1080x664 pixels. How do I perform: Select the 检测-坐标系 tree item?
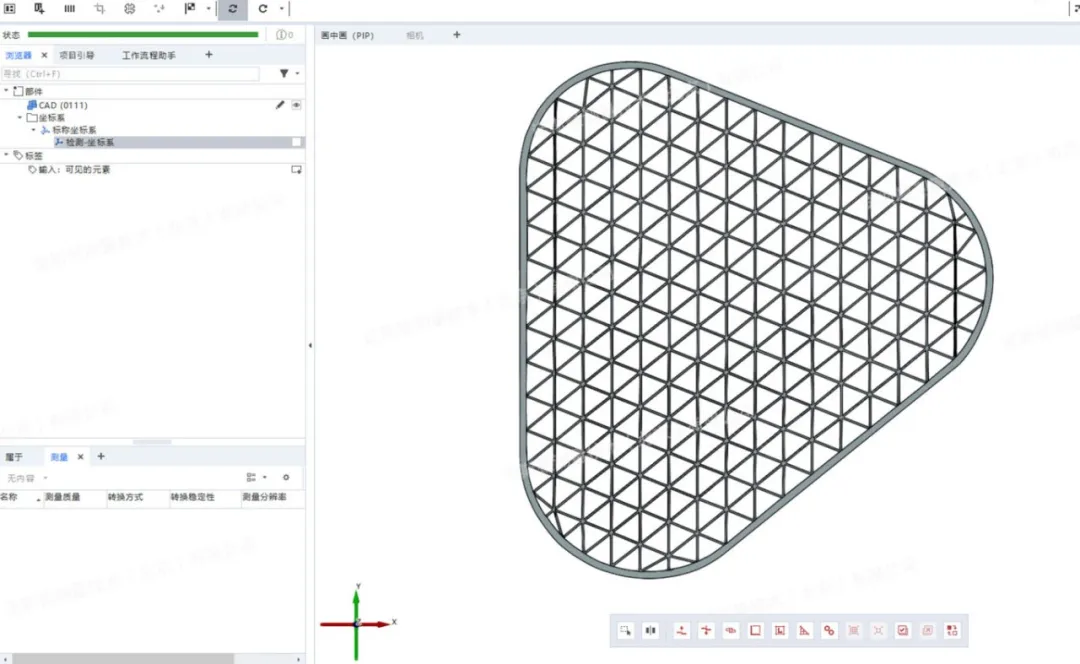tap(90, 143)
